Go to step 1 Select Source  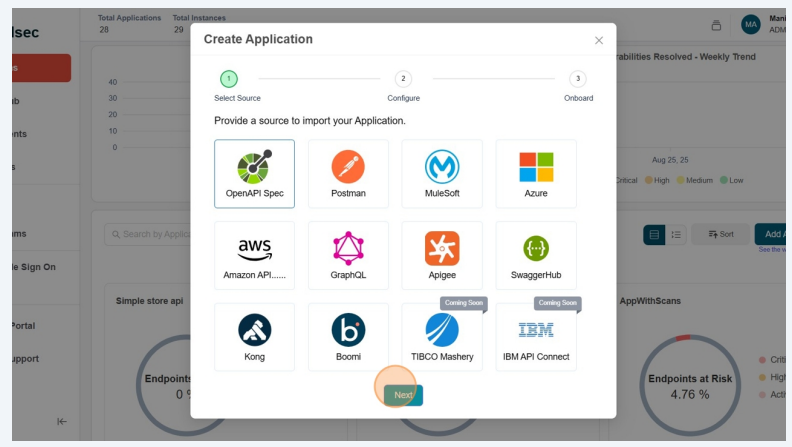tap(229, 79)
